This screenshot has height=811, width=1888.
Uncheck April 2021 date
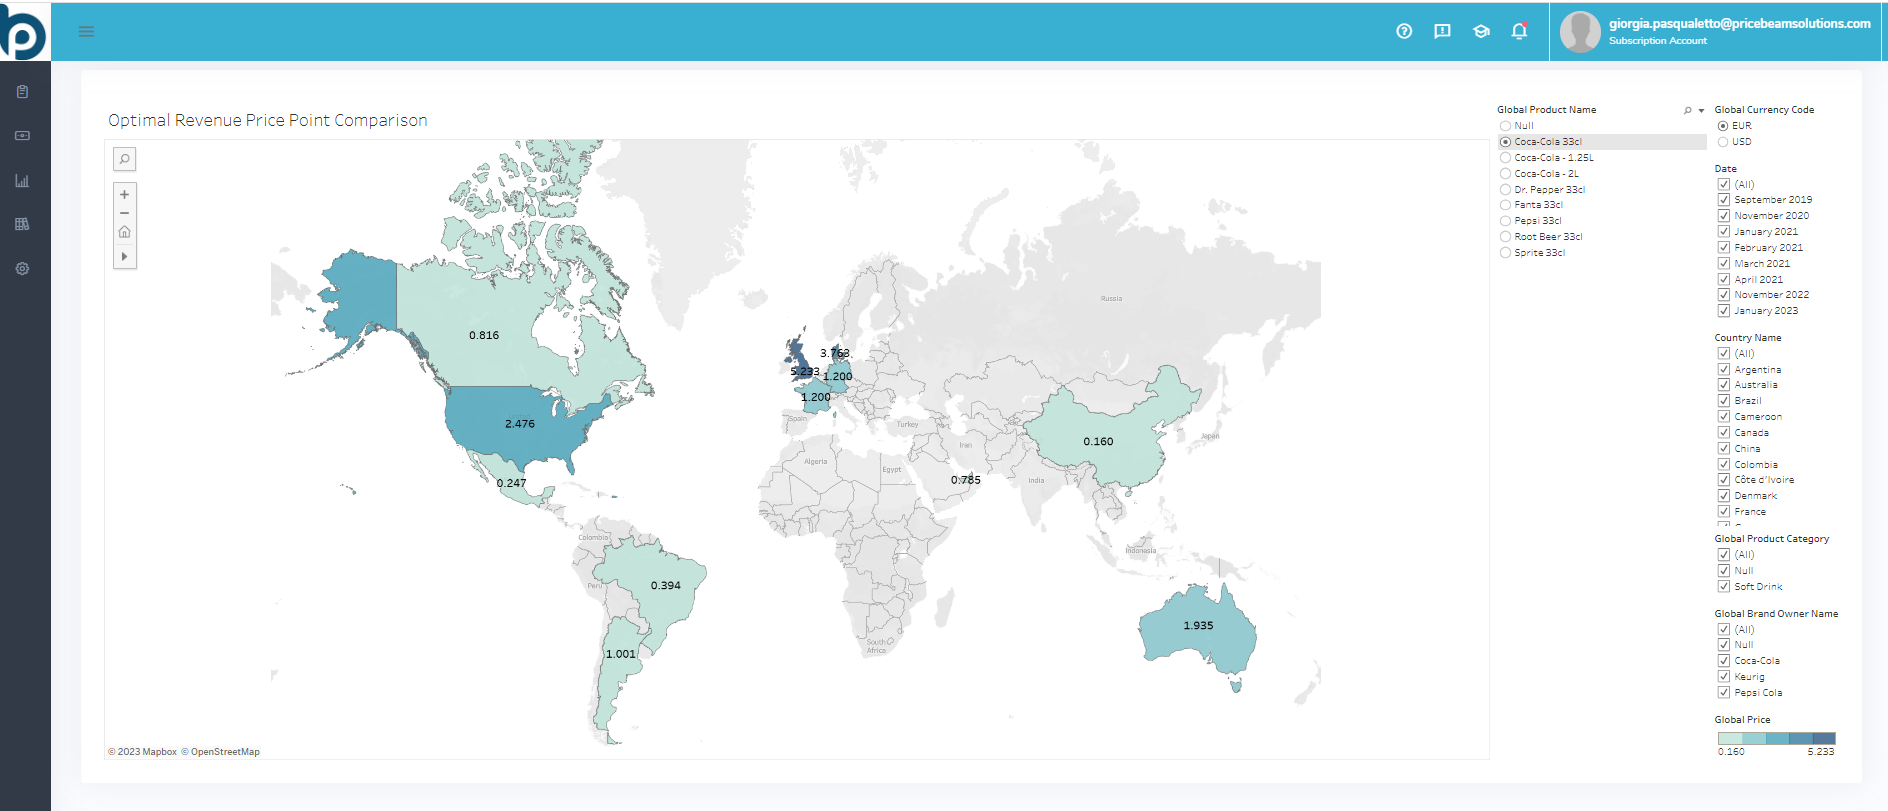(1724, 280)
